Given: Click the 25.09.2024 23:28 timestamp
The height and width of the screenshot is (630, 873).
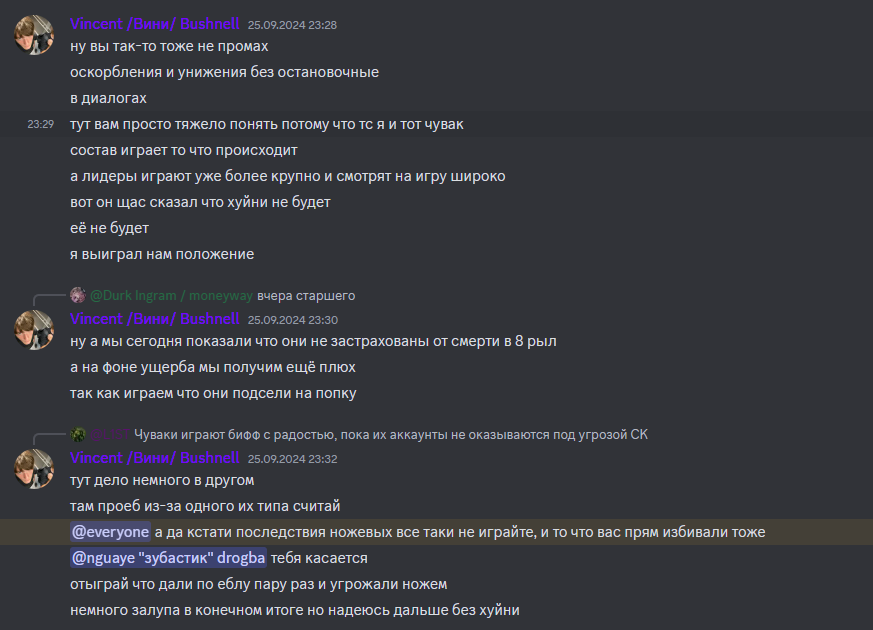Looking at the screenshot, I should (292, 25).
